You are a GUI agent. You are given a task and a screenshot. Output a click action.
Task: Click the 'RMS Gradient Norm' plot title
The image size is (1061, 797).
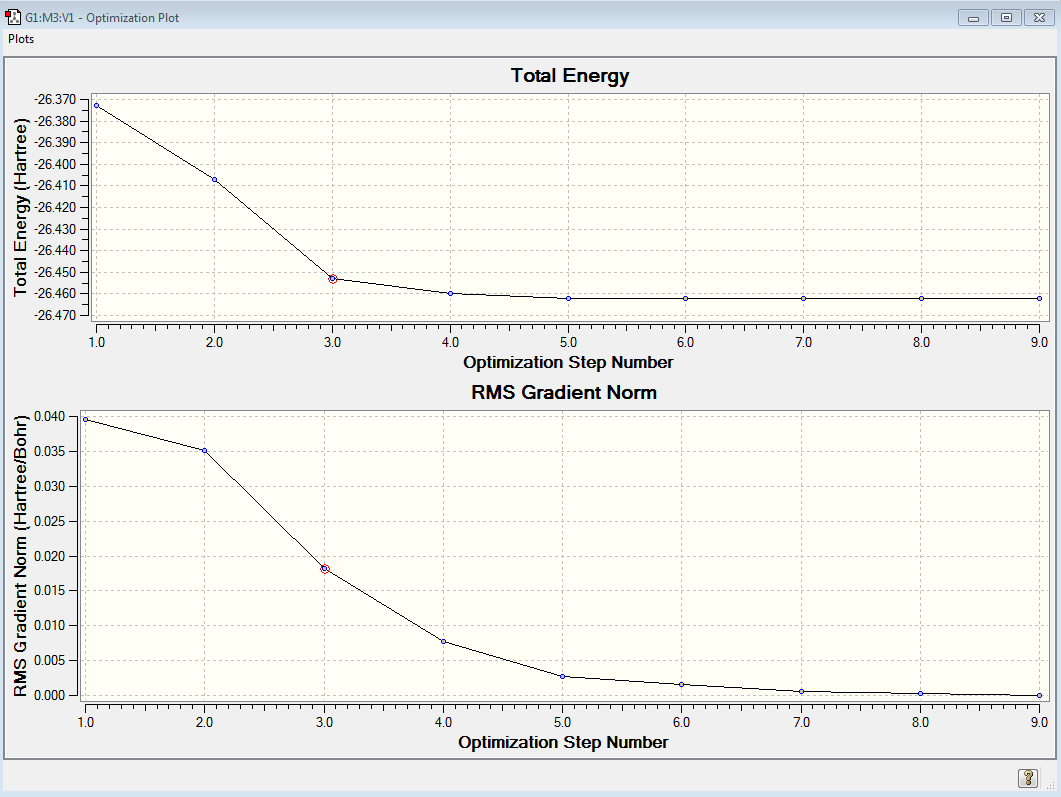coord(564,392)
